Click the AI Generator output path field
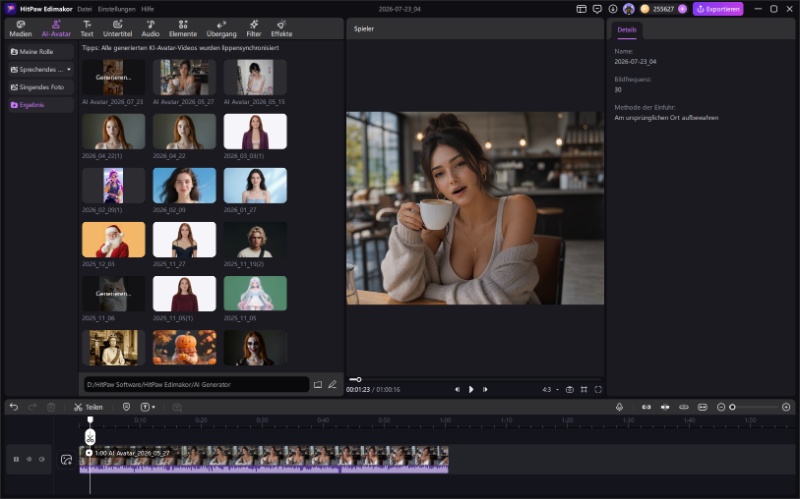 [x=196, y=384]
